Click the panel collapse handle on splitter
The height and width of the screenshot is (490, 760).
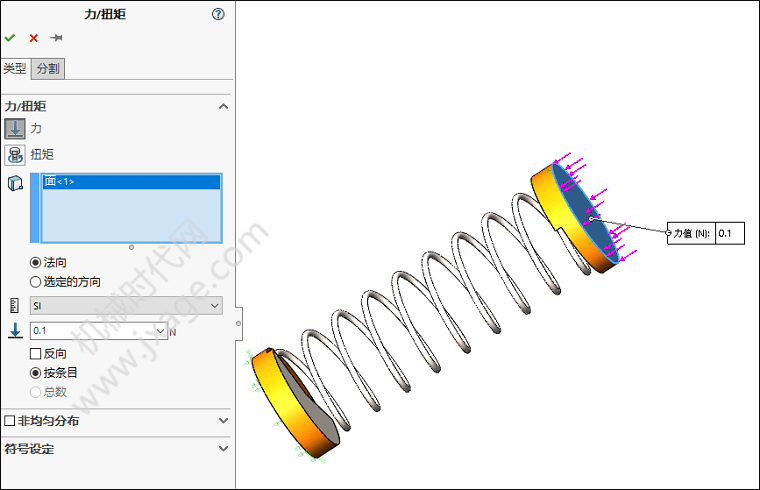tap(238, 323)
